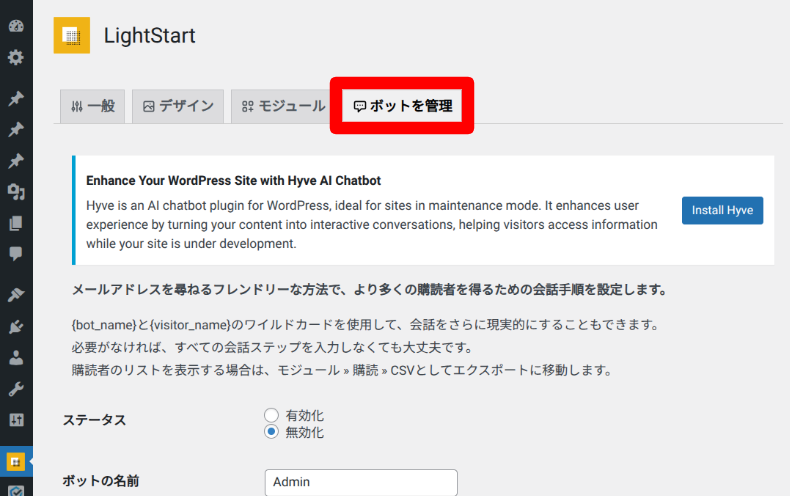The image size is (790, 496).
Task: Open the pin icon directly below the gear
Action: (x=16, y=99)
